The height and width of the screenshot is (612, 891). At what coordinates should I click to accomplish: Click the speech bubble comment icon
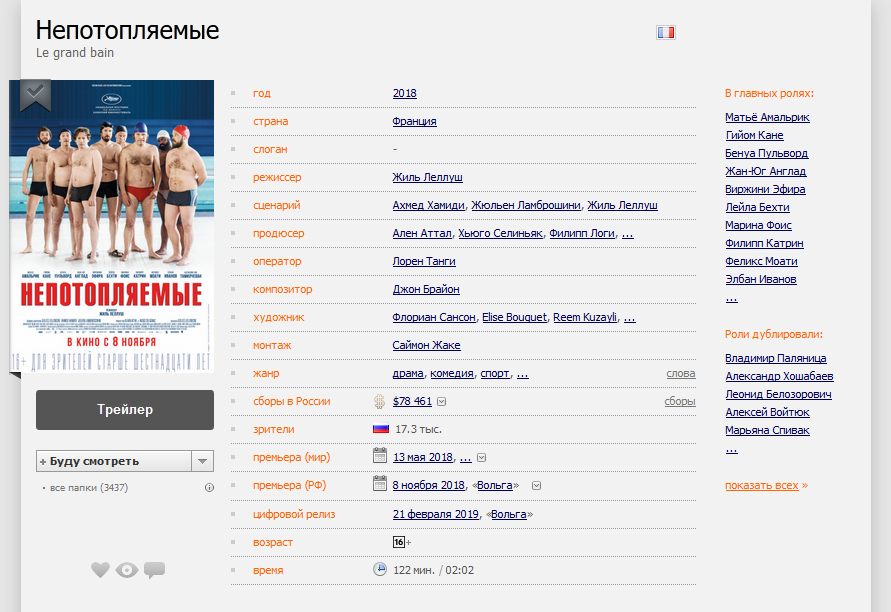[154, 570]
